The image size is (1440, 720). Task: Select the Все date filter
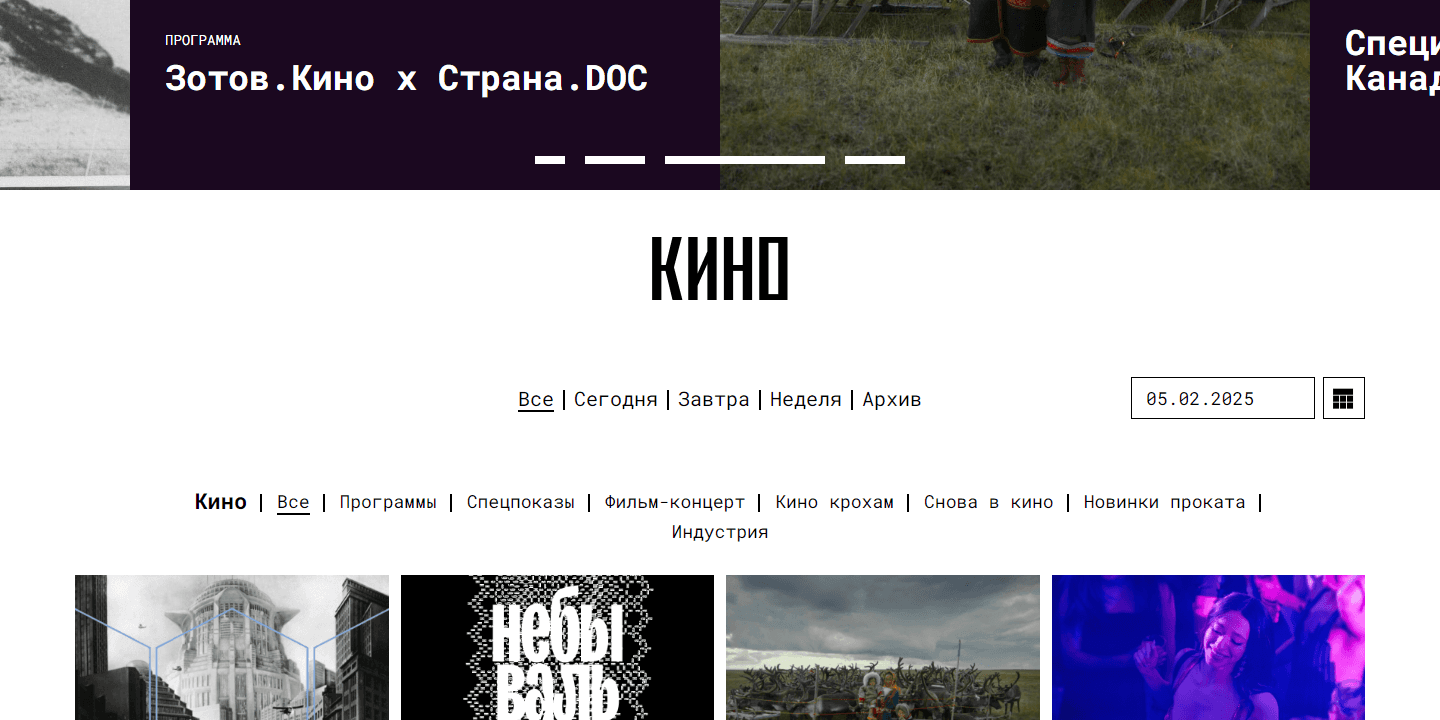pos(536,400)
